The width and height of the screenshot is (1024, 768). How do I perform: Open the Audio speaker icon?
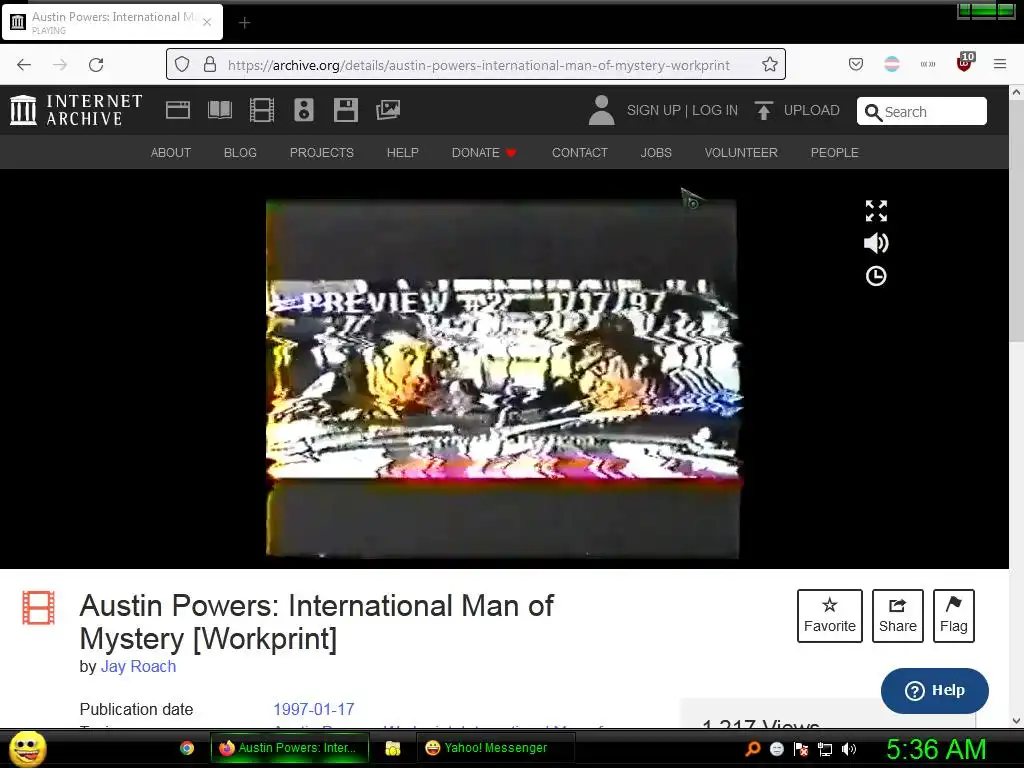304,110
